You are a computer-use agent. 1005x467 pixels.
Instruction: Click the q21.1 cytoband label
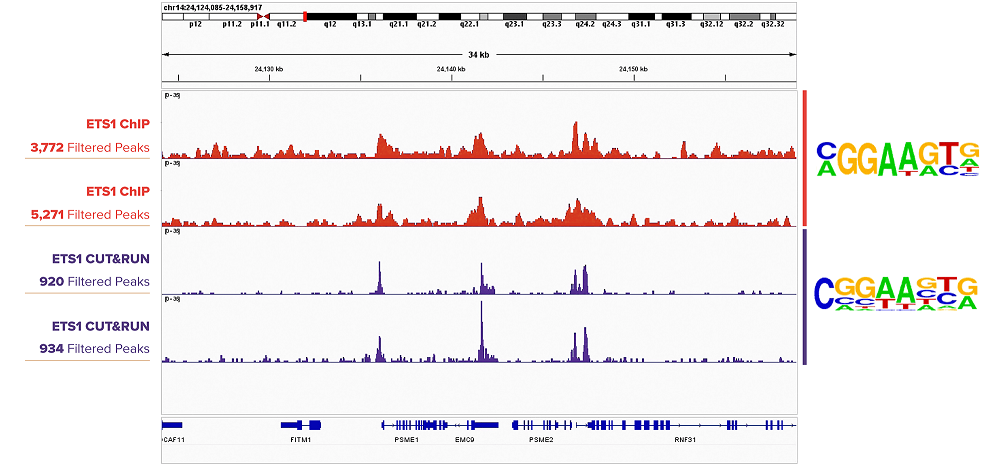coord(399,24)
